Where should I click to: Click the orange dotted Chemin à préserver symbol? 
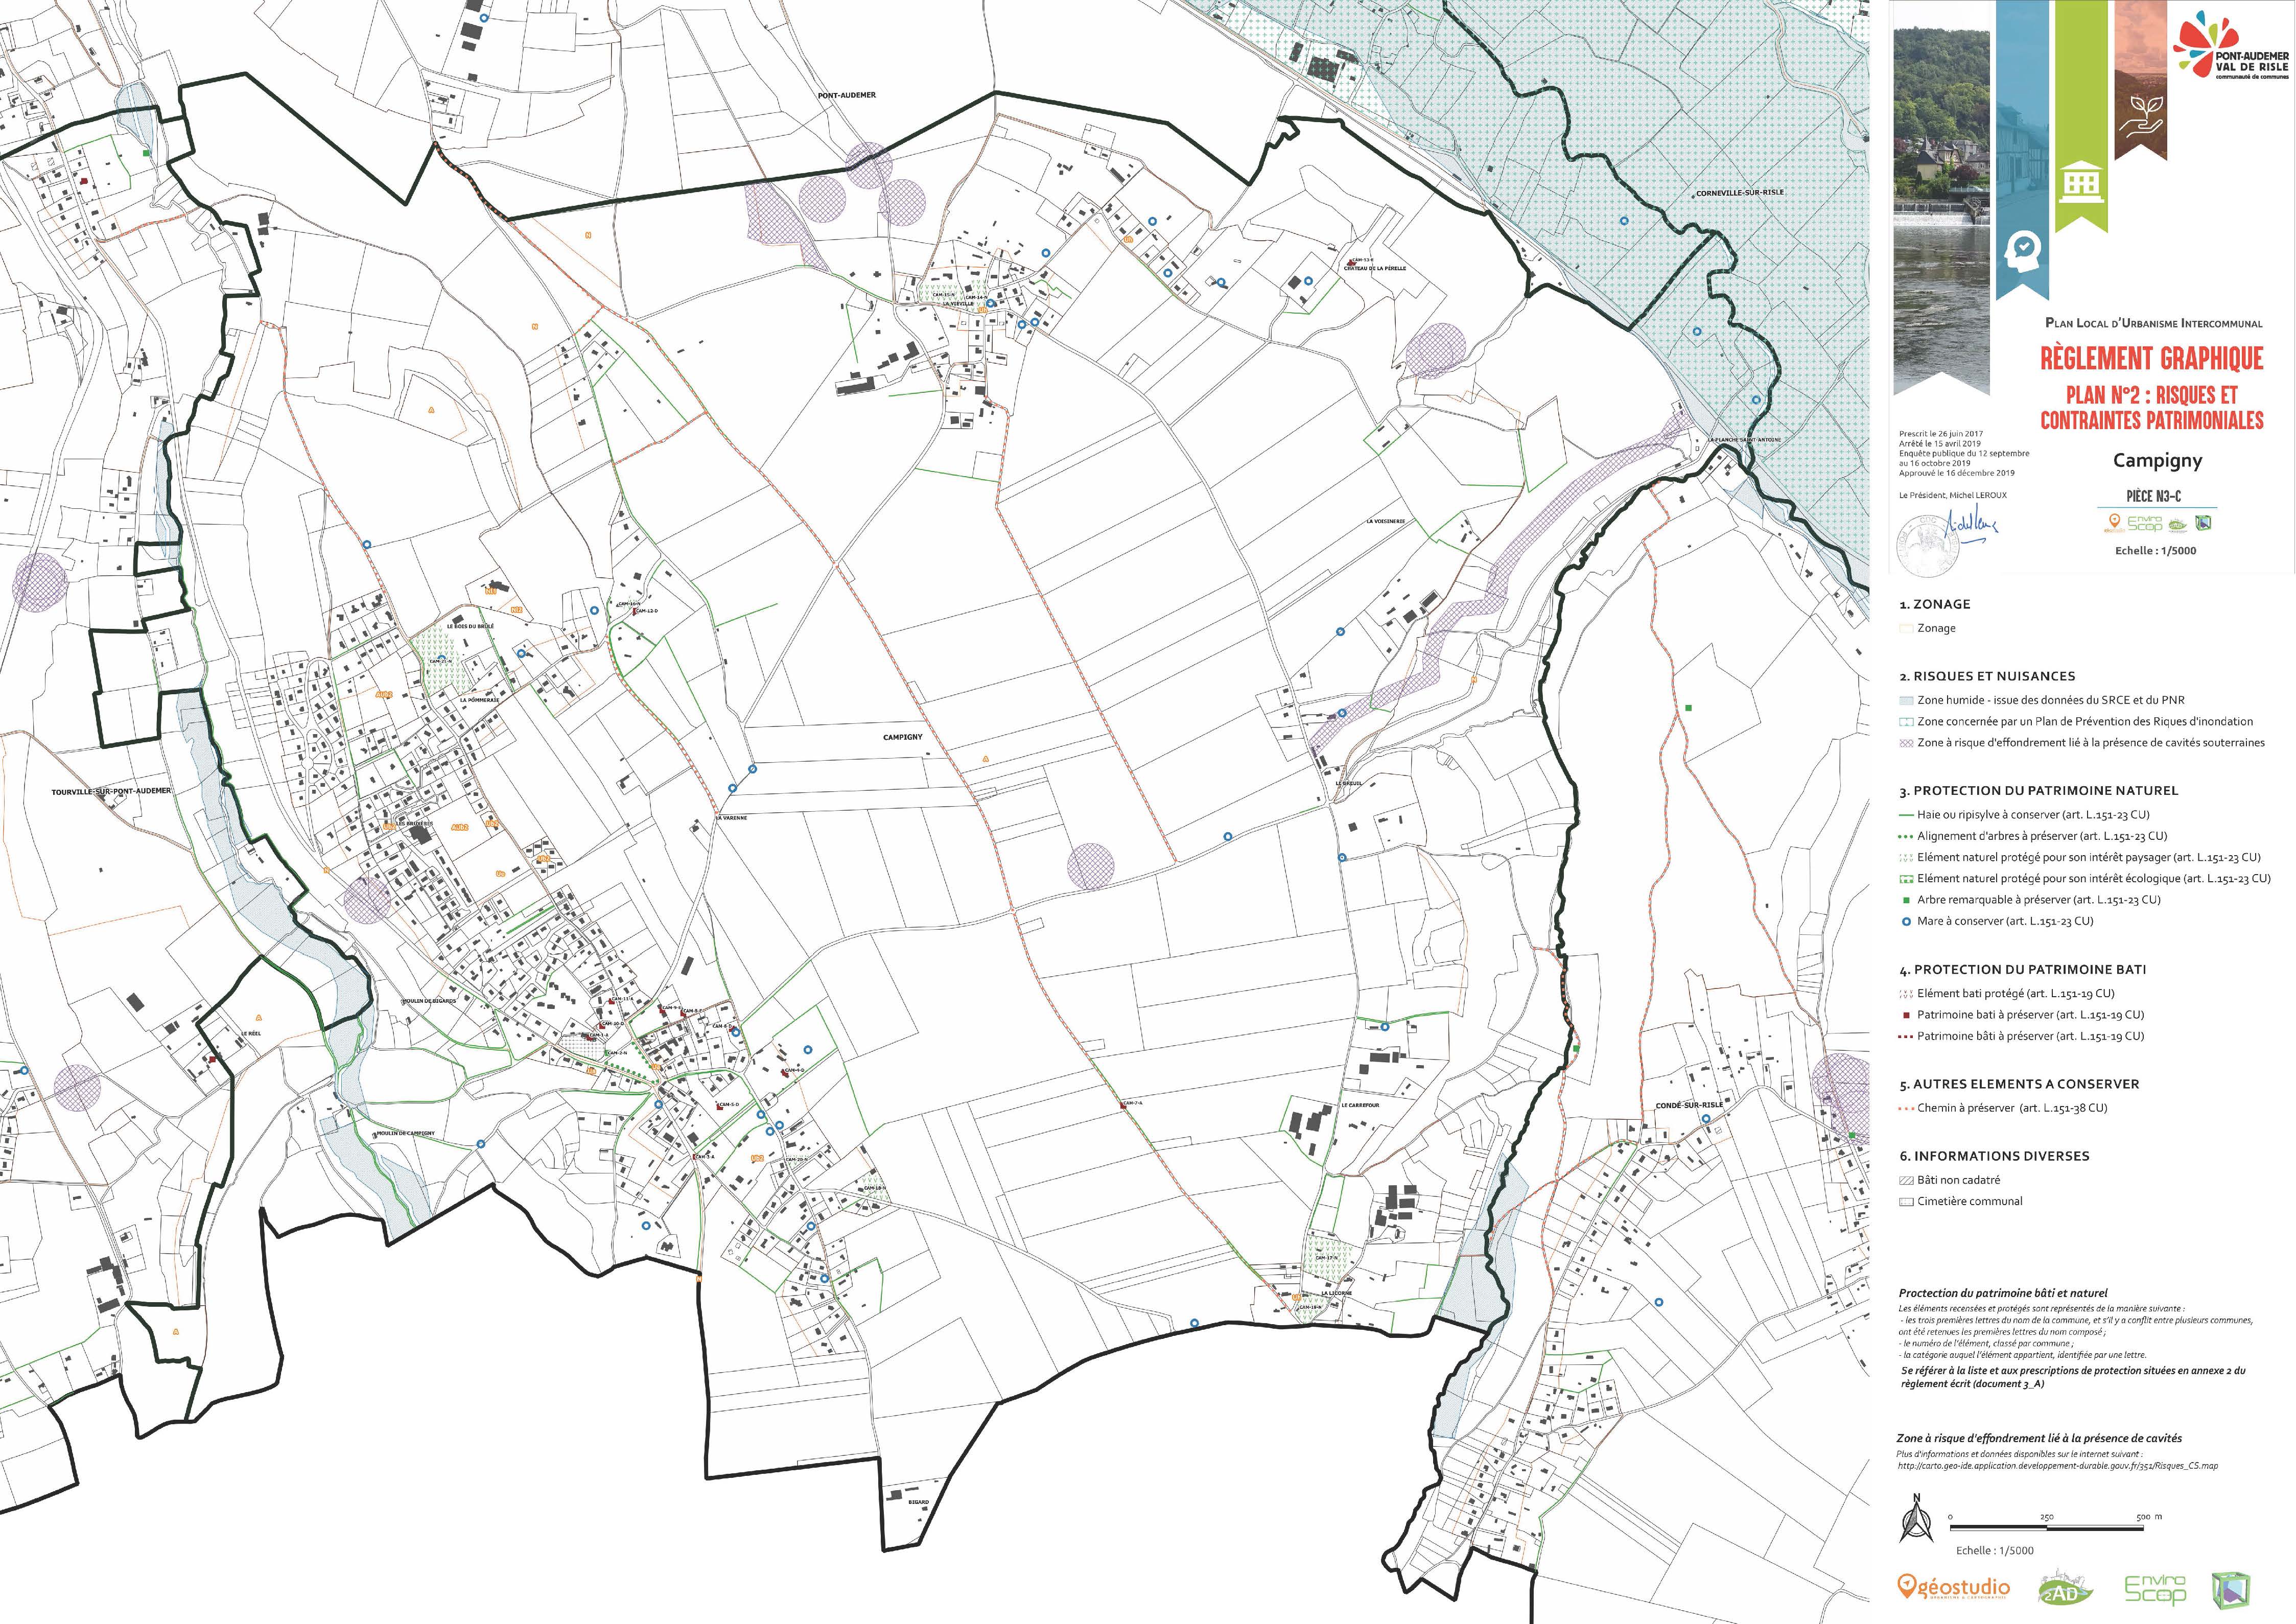point(1906,1108)
